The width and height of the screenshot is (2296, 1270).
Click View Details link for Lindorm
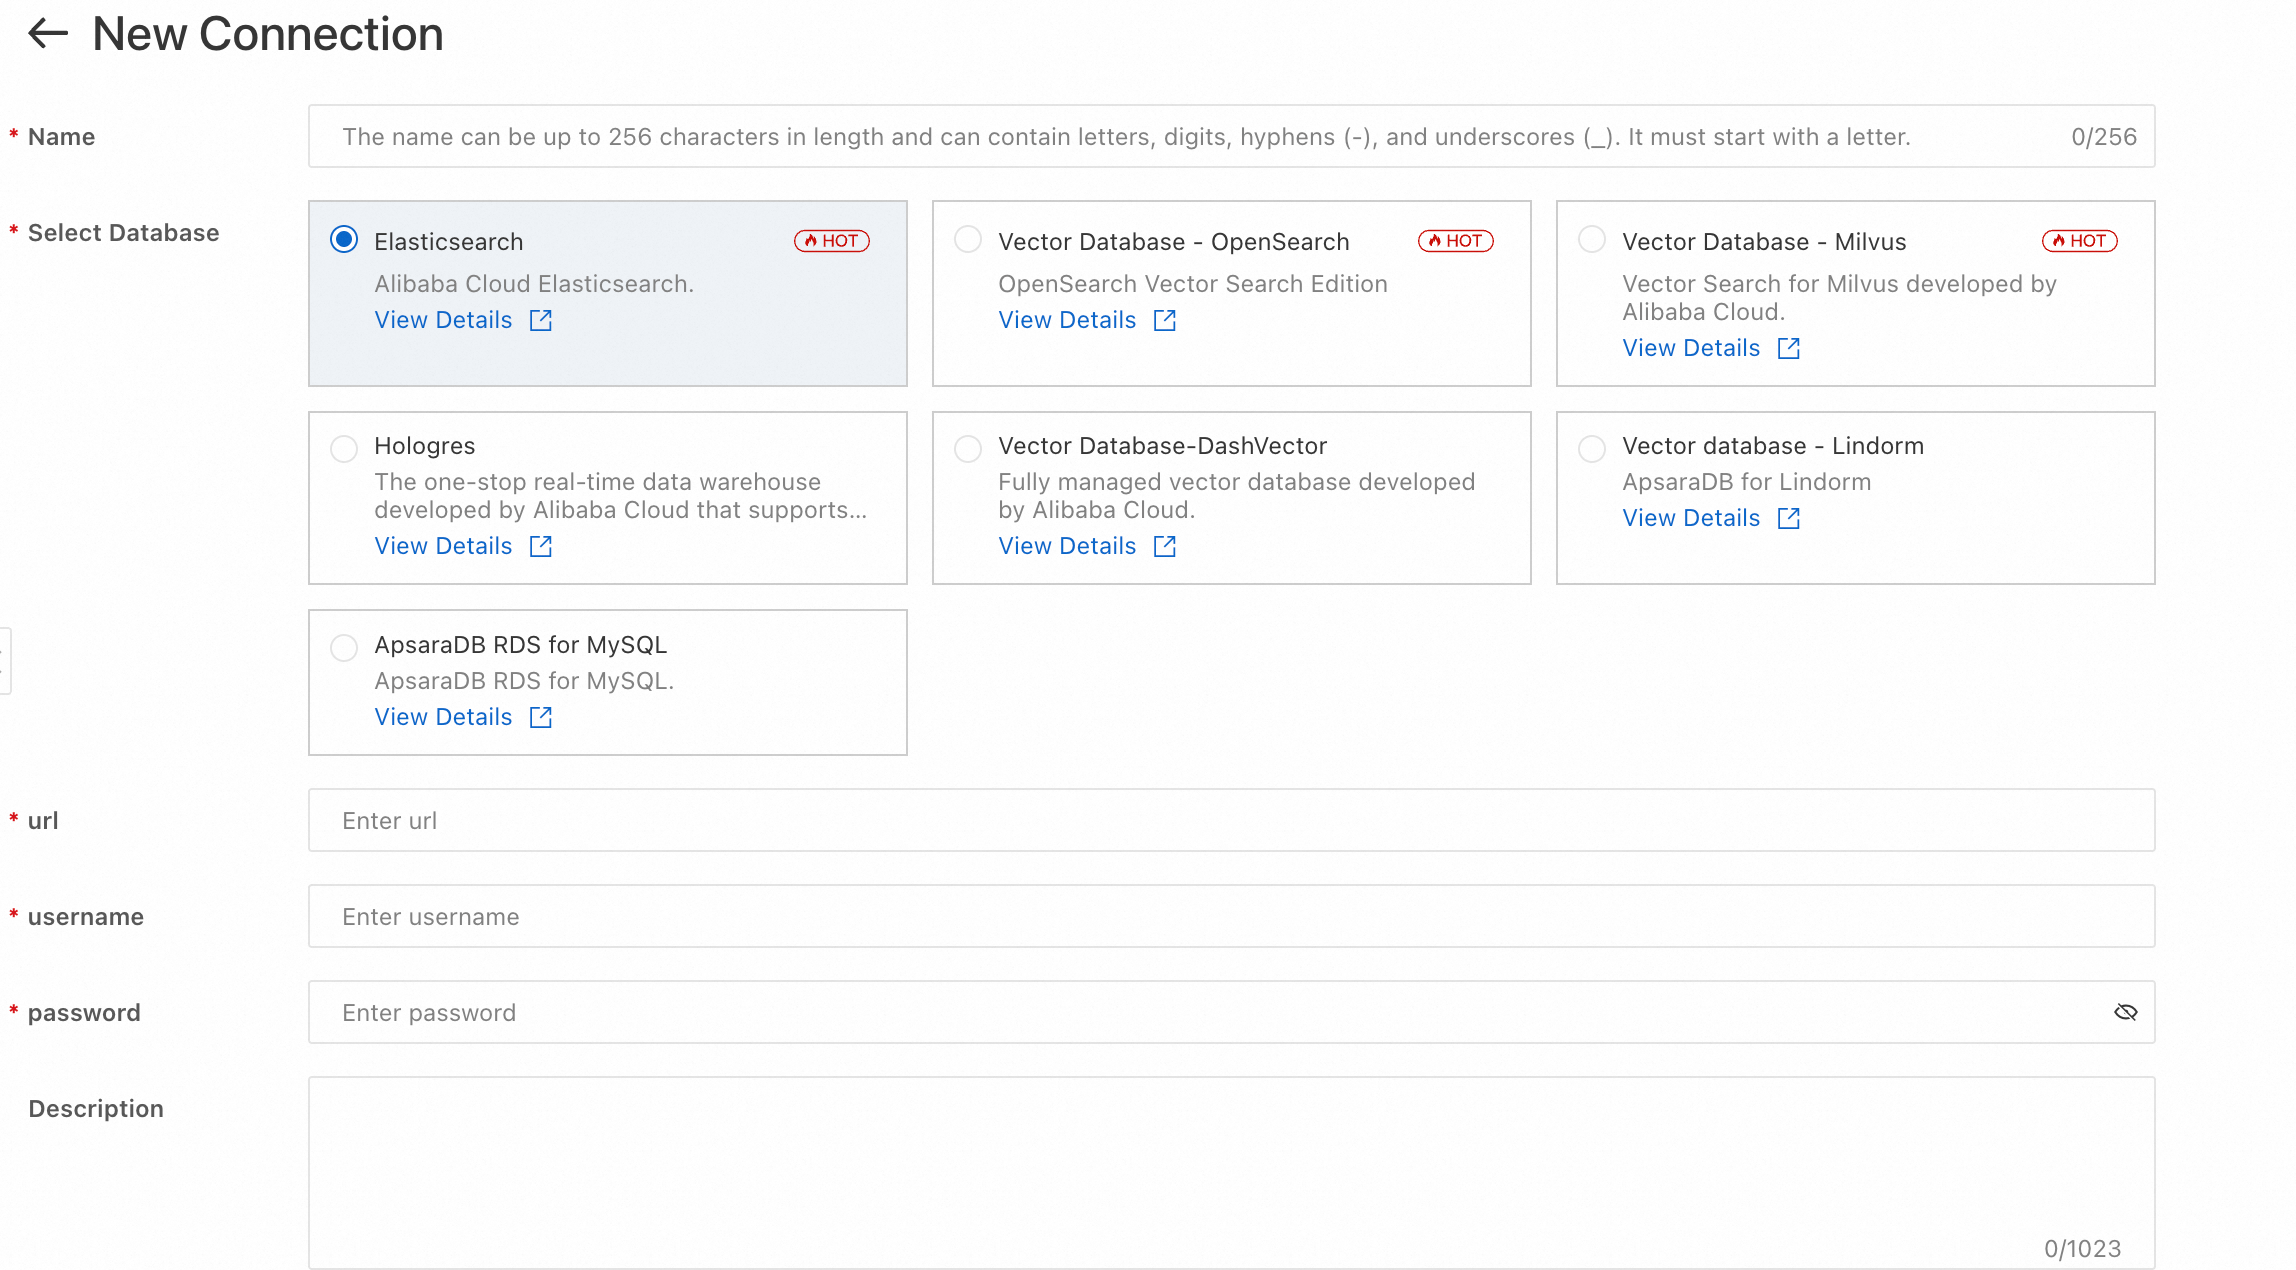pos(1691,518)
